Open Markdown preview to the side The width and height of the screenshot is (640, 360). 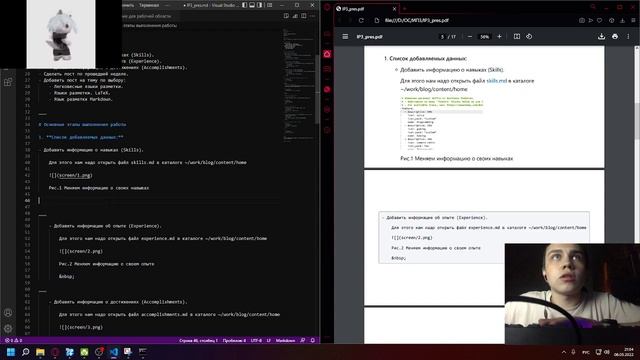[x=286, y=16]
